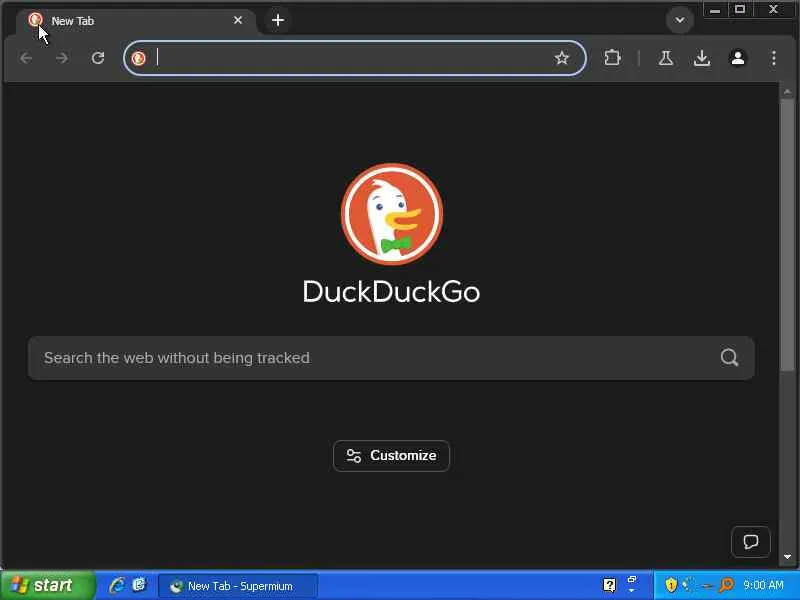This screenshot has width=800, height=600.
Task: Click the help question-mark taskbar icon
Action: (609, 585)
